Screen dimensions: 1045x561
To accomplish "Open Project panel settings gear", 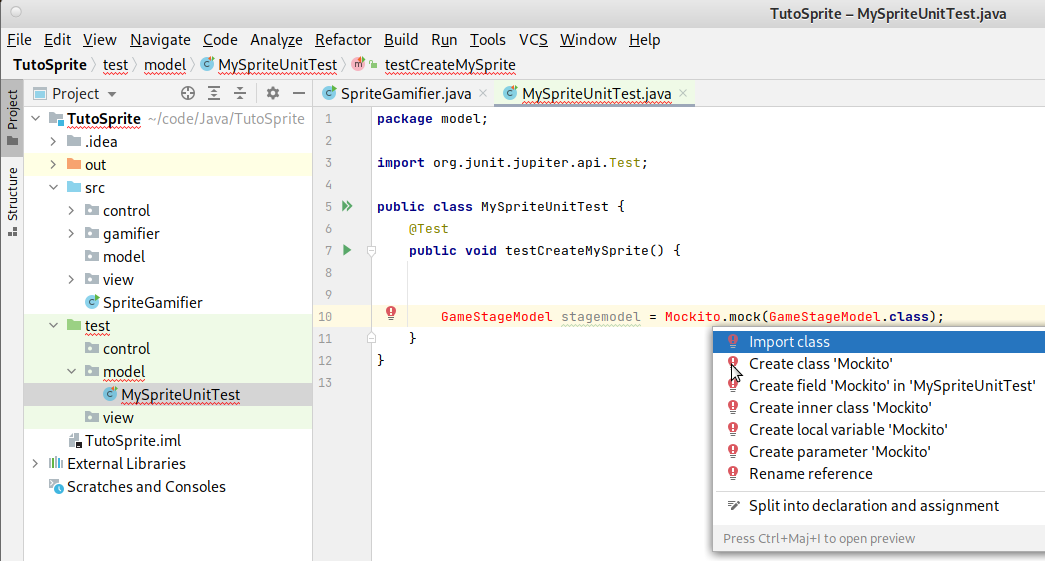I will (x=273, y=93).
